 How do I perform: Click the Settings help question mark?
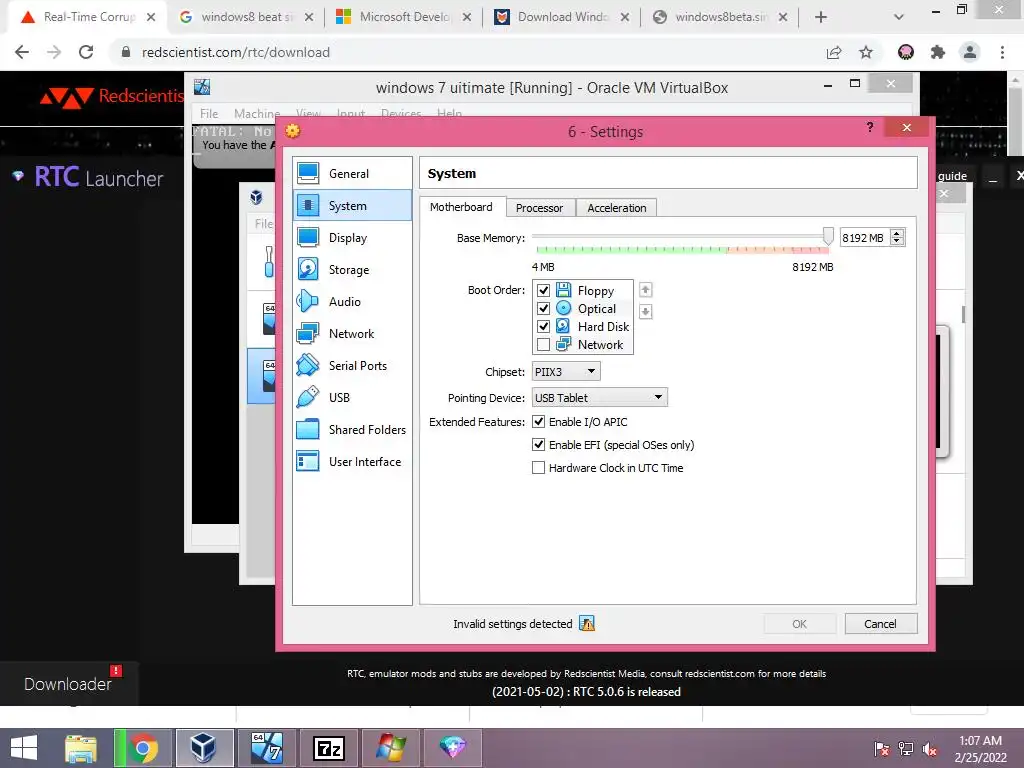870,127
